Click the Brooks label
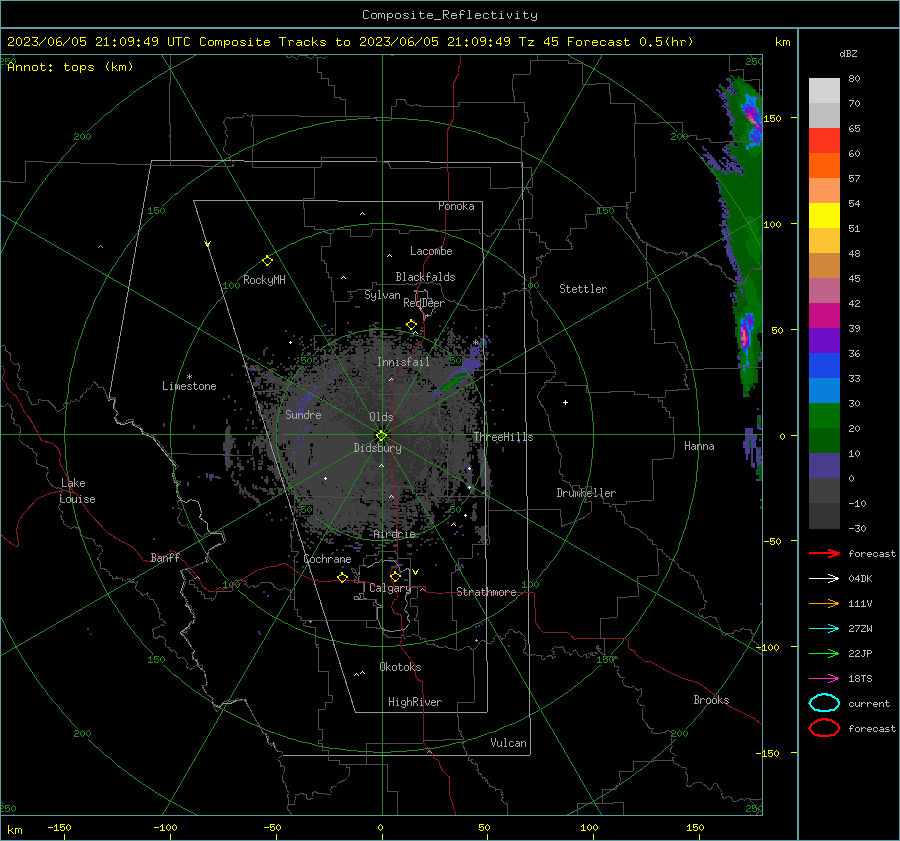 711,700
